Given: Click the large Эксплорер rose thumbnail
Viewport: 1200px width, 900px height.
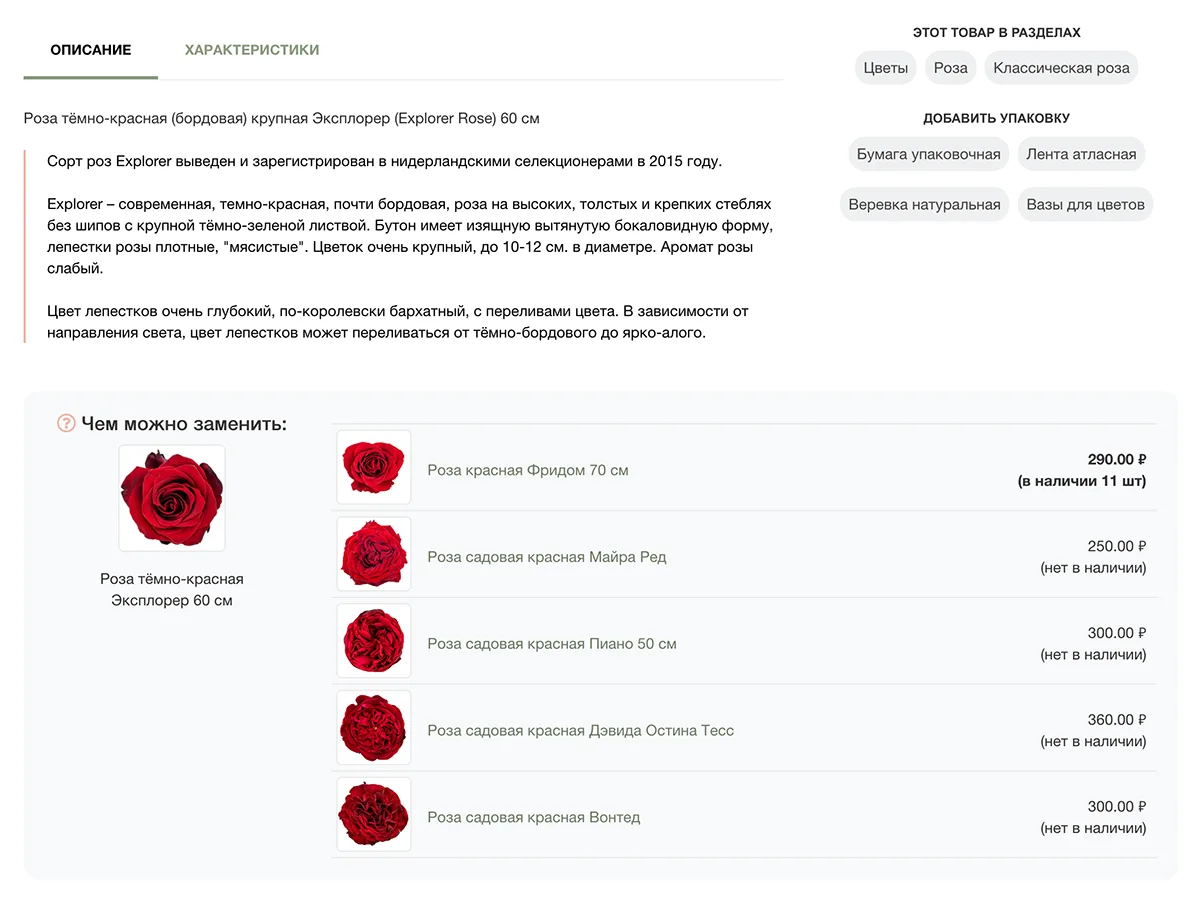Looking at the screenshot, I should 172,498.
